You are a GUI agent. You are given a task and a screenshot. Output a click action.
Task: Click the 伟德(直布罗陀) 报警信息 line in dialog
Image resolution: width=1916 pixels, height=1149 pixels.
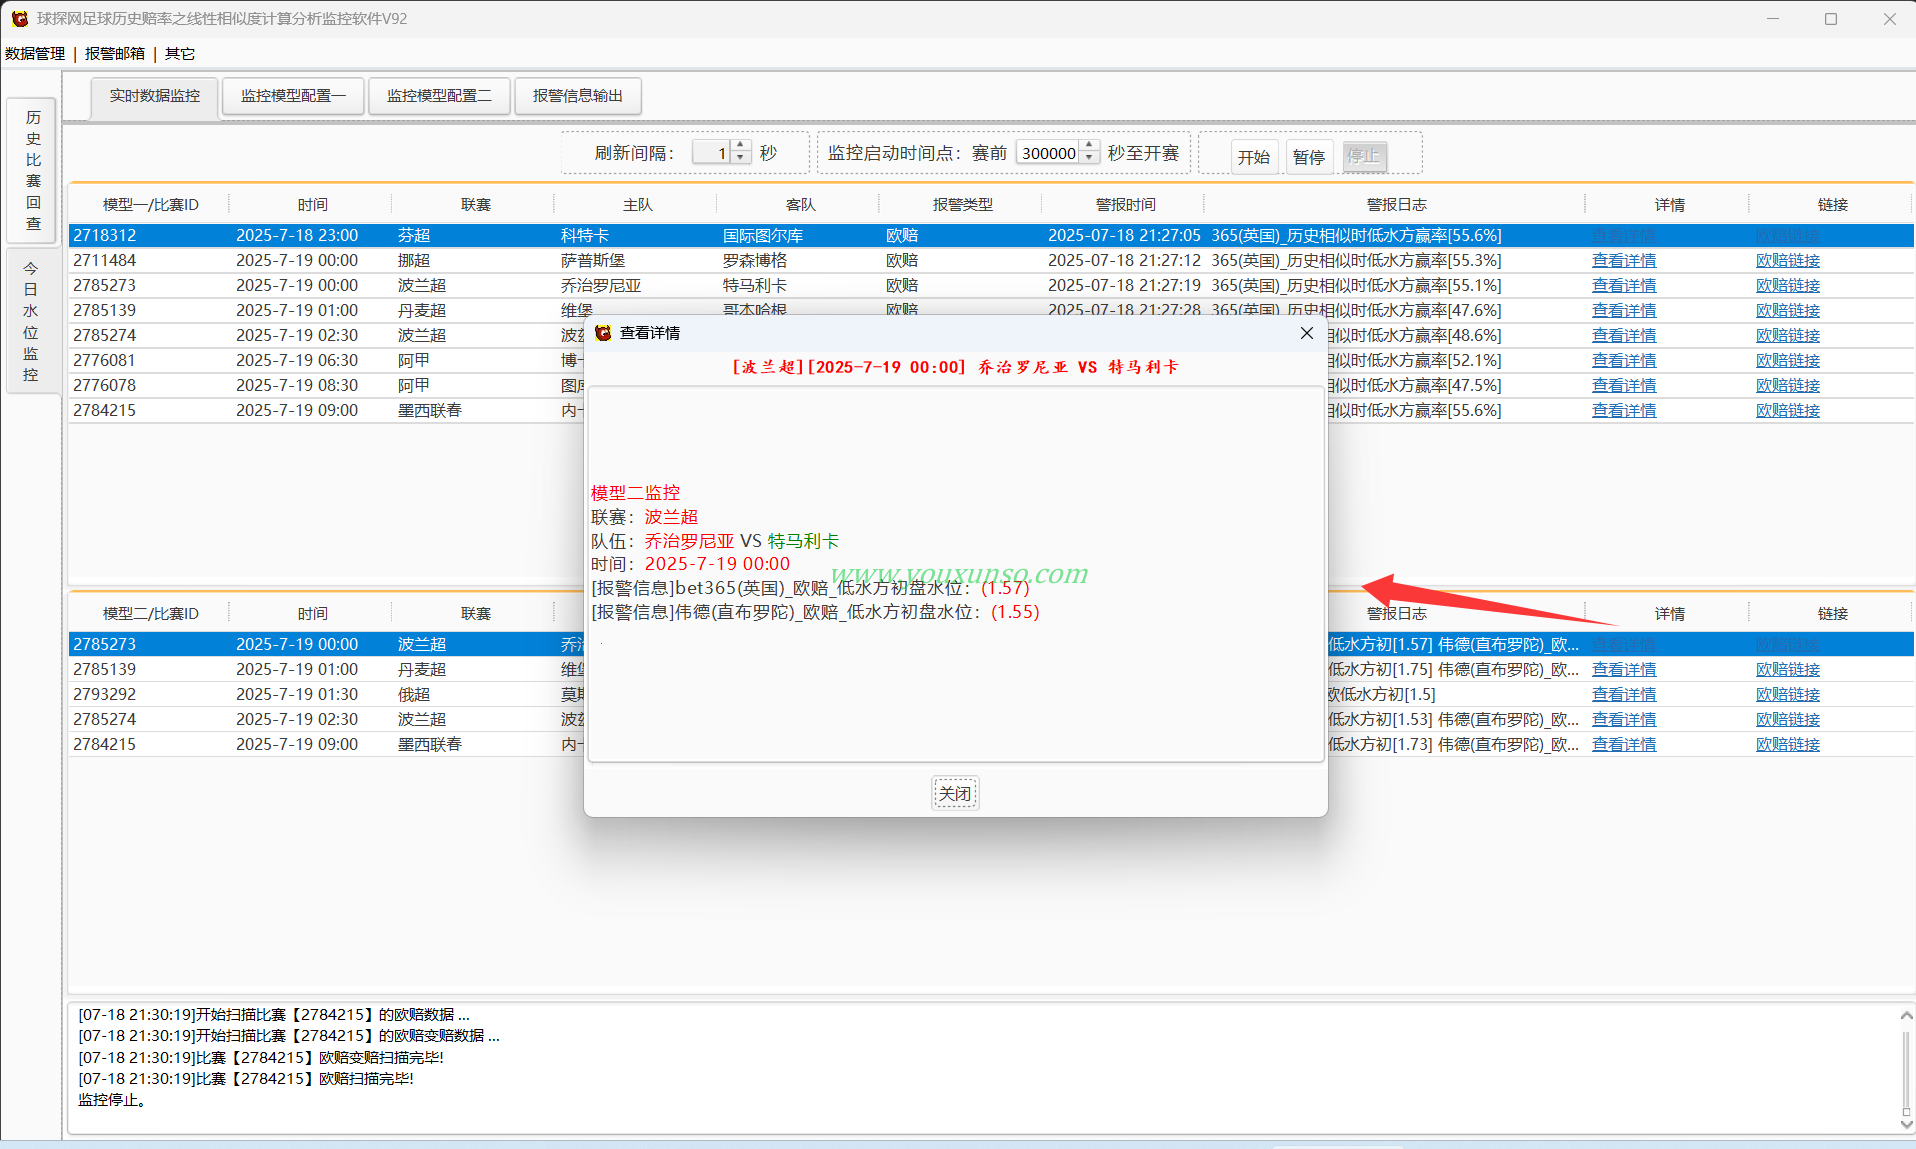pos(815,612)
